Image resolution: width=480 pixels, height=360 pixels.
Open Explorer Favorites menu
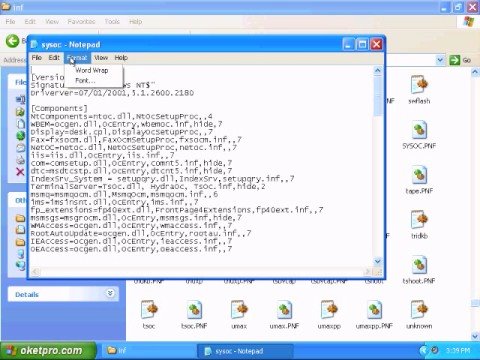coord(81,22)
